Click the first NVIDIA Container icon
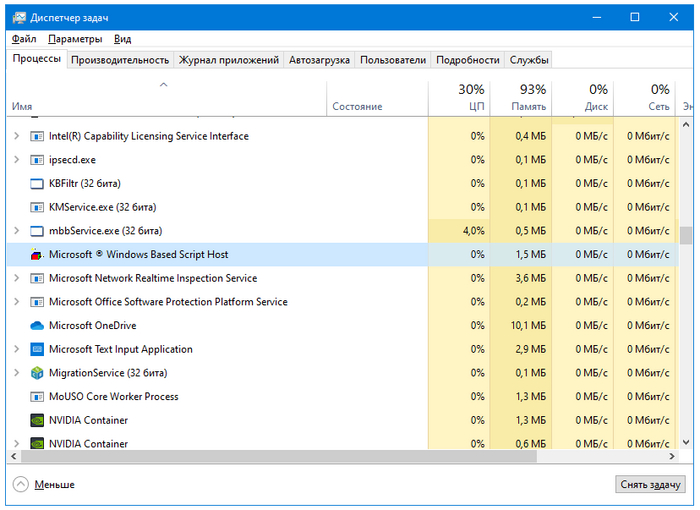 (x=38, y=421)
